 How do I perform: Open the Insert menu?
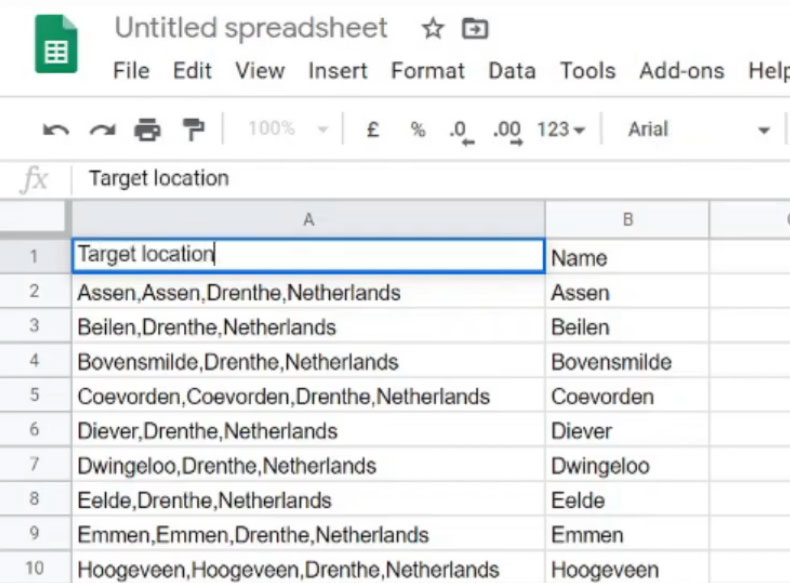point(338,71)
